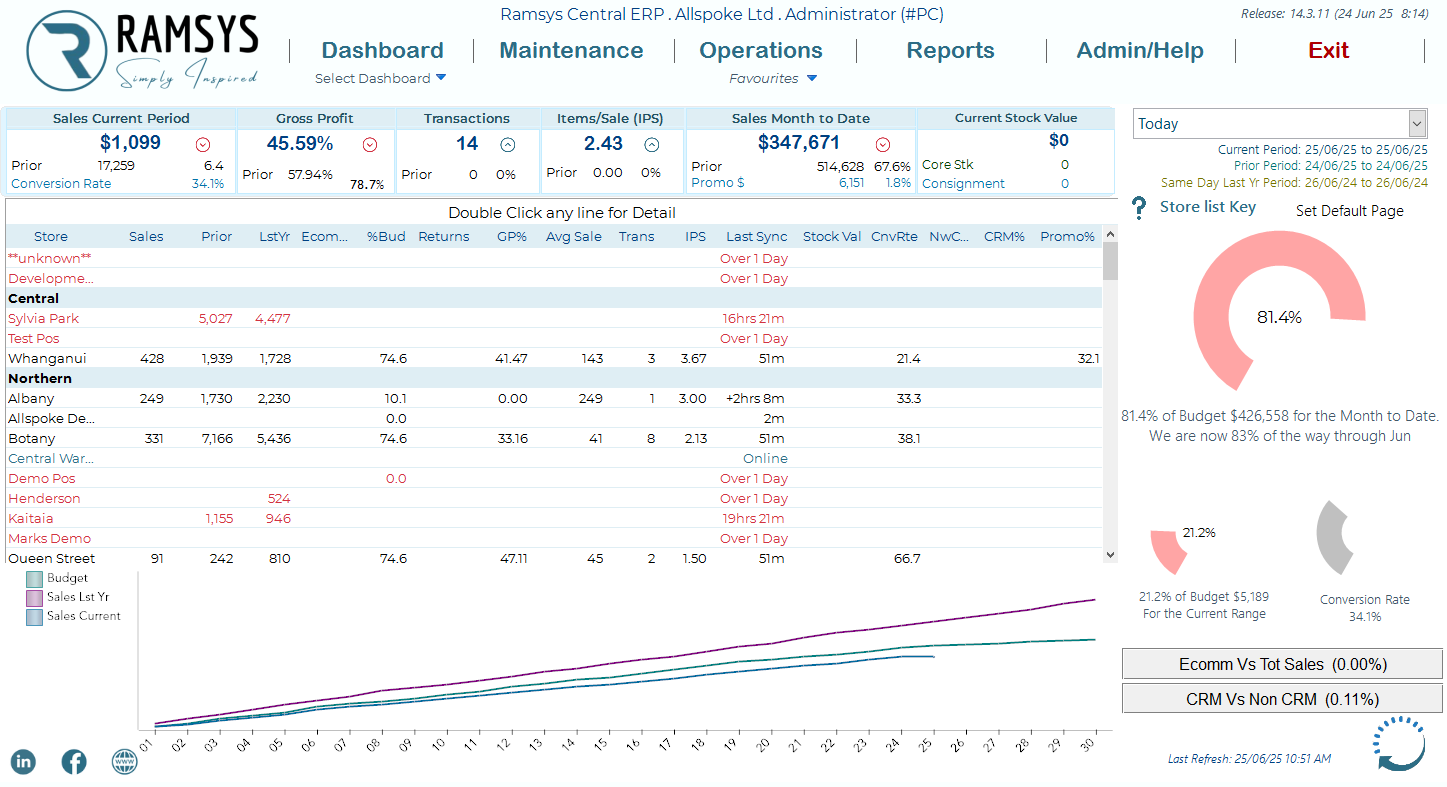
Task: Click the store list scrollbar thumb
Action: [x=1110, y=261]
